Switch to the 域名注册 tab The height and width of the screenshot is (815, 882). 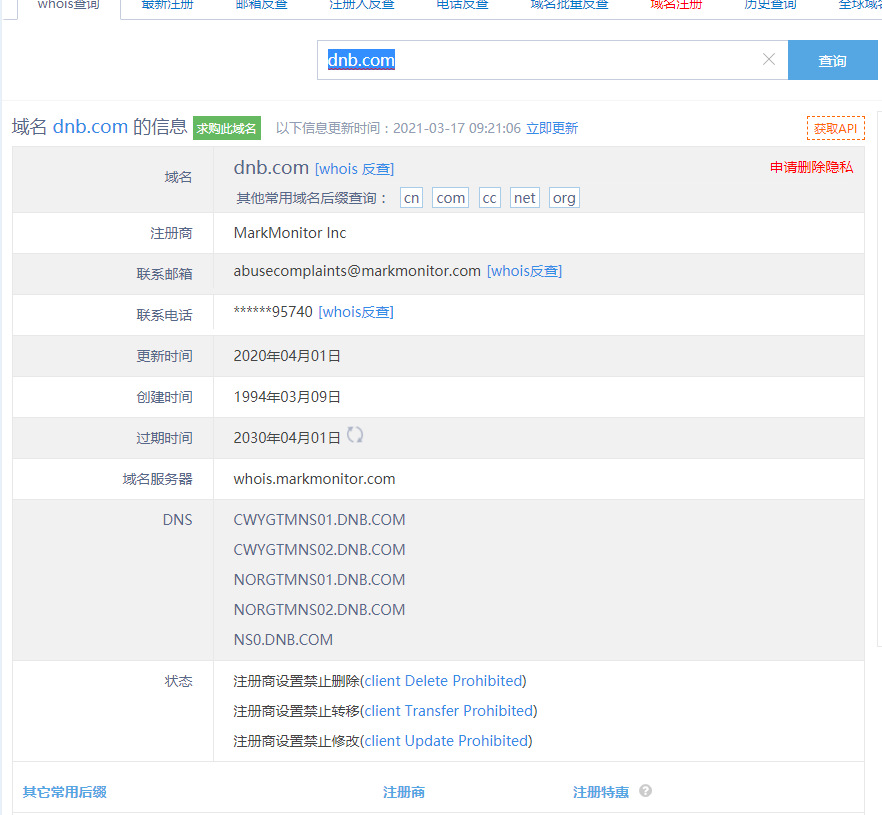pyautogui.click(x=676, y=5)
